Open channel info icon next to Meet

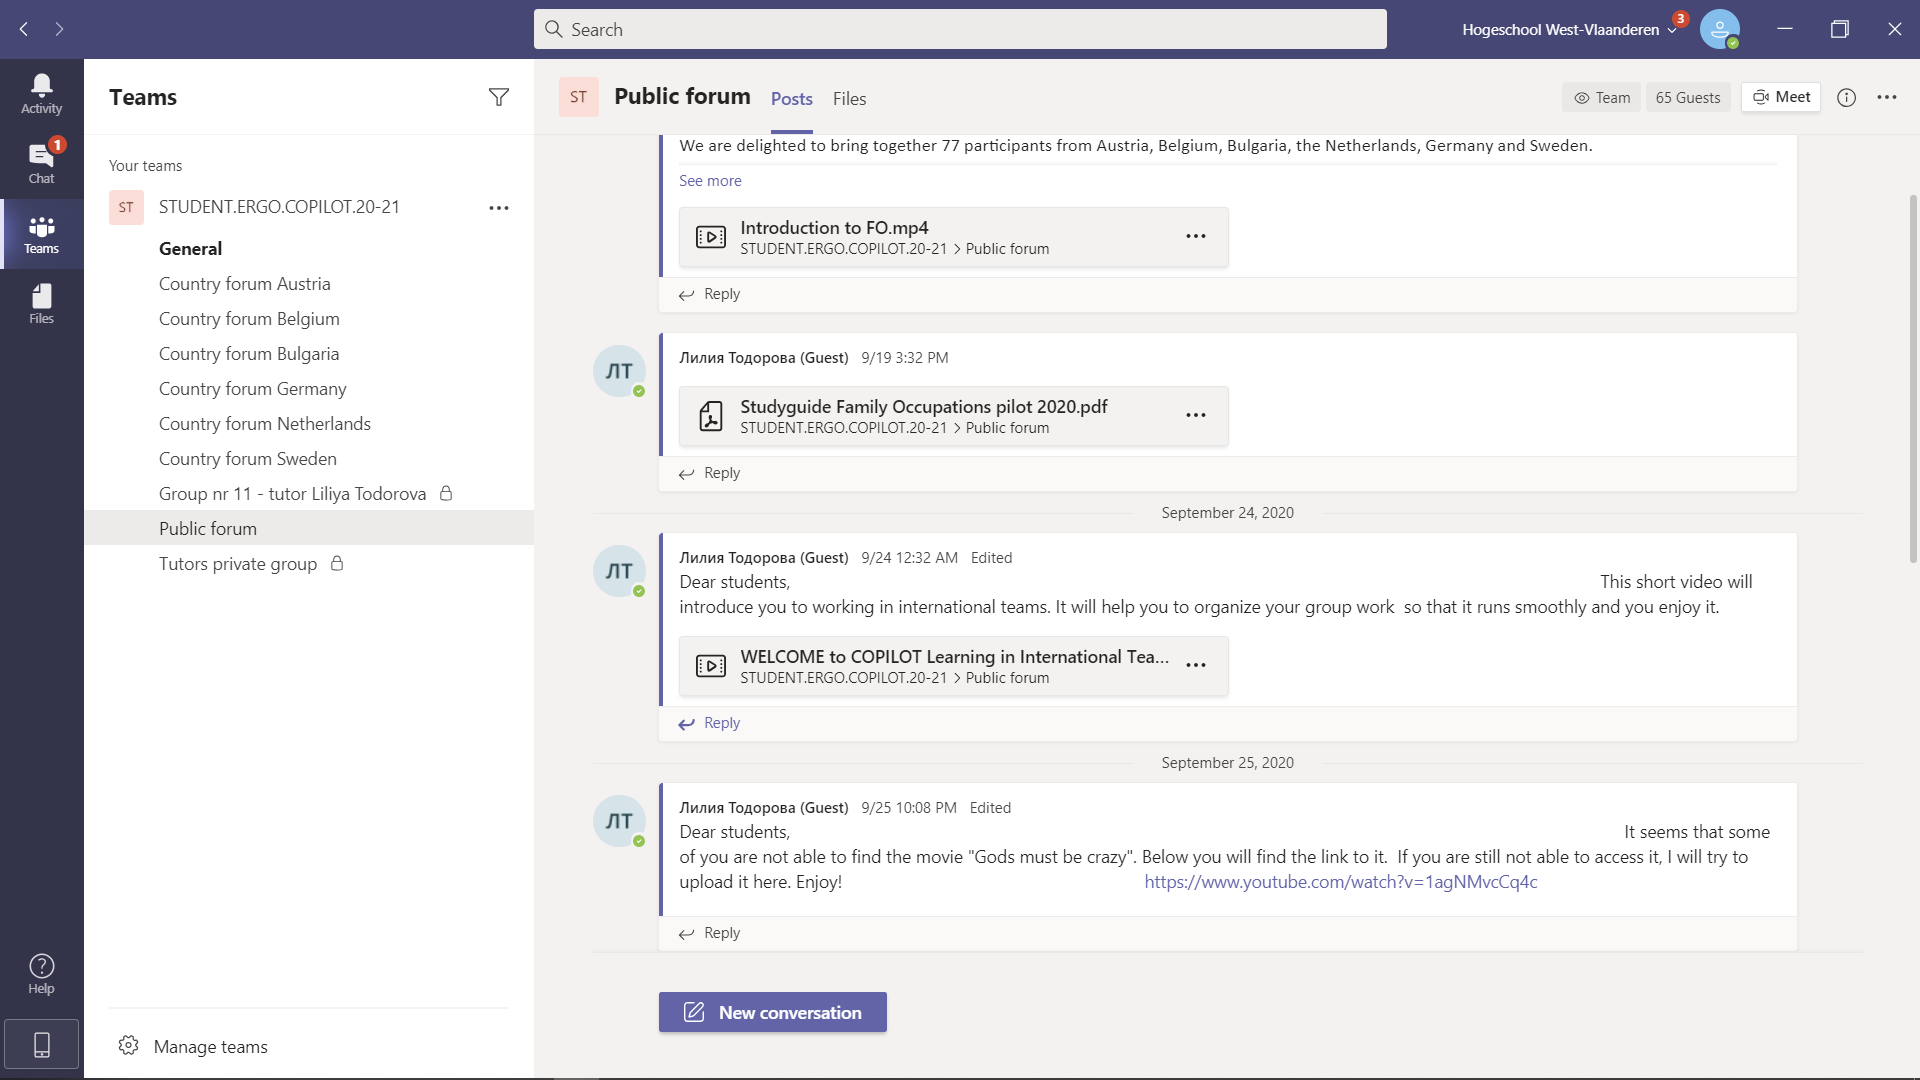pos(1846,97)
